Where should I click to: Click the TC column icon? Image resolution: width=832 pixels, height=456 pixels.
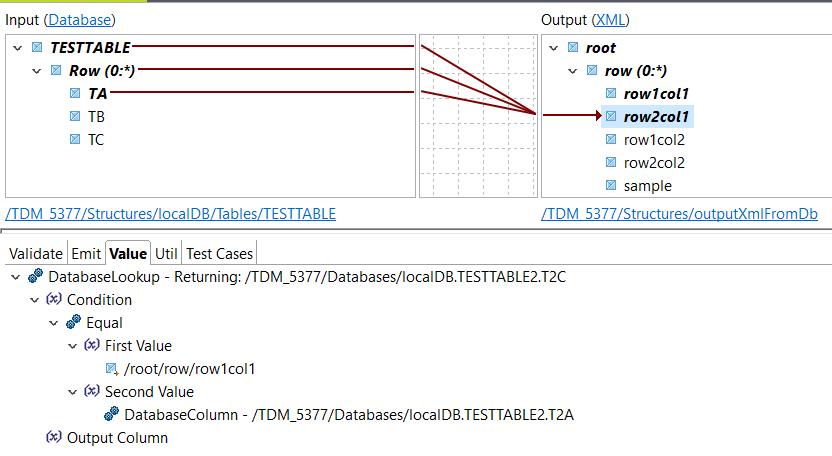75,139
